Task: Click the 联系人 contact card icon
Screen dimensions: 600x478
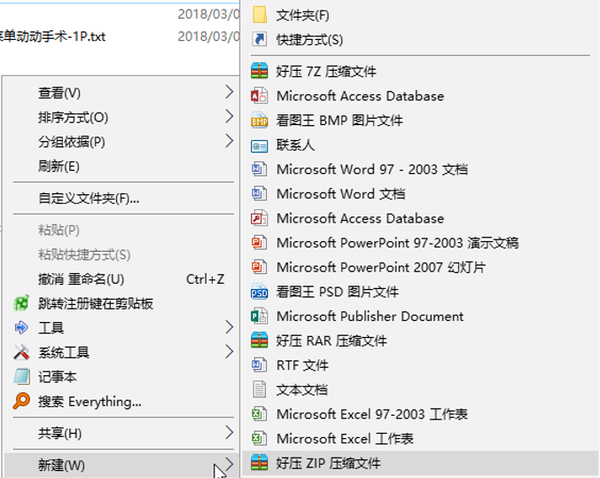Action: pos(260,145)
